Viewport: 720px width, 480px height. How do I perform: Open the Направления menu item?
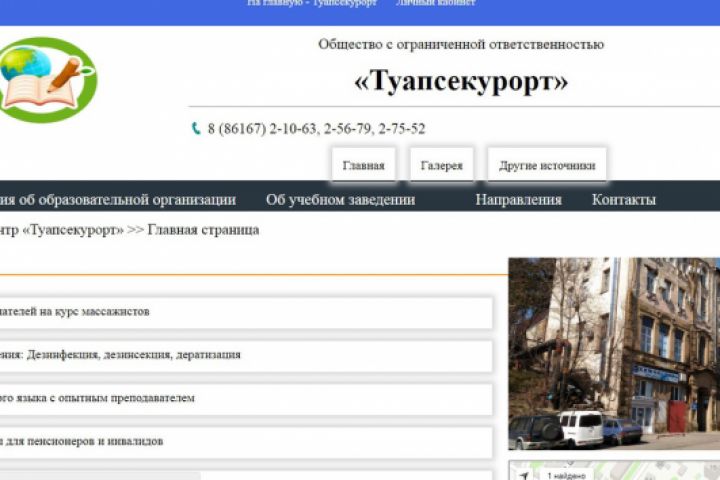point(518,200)
